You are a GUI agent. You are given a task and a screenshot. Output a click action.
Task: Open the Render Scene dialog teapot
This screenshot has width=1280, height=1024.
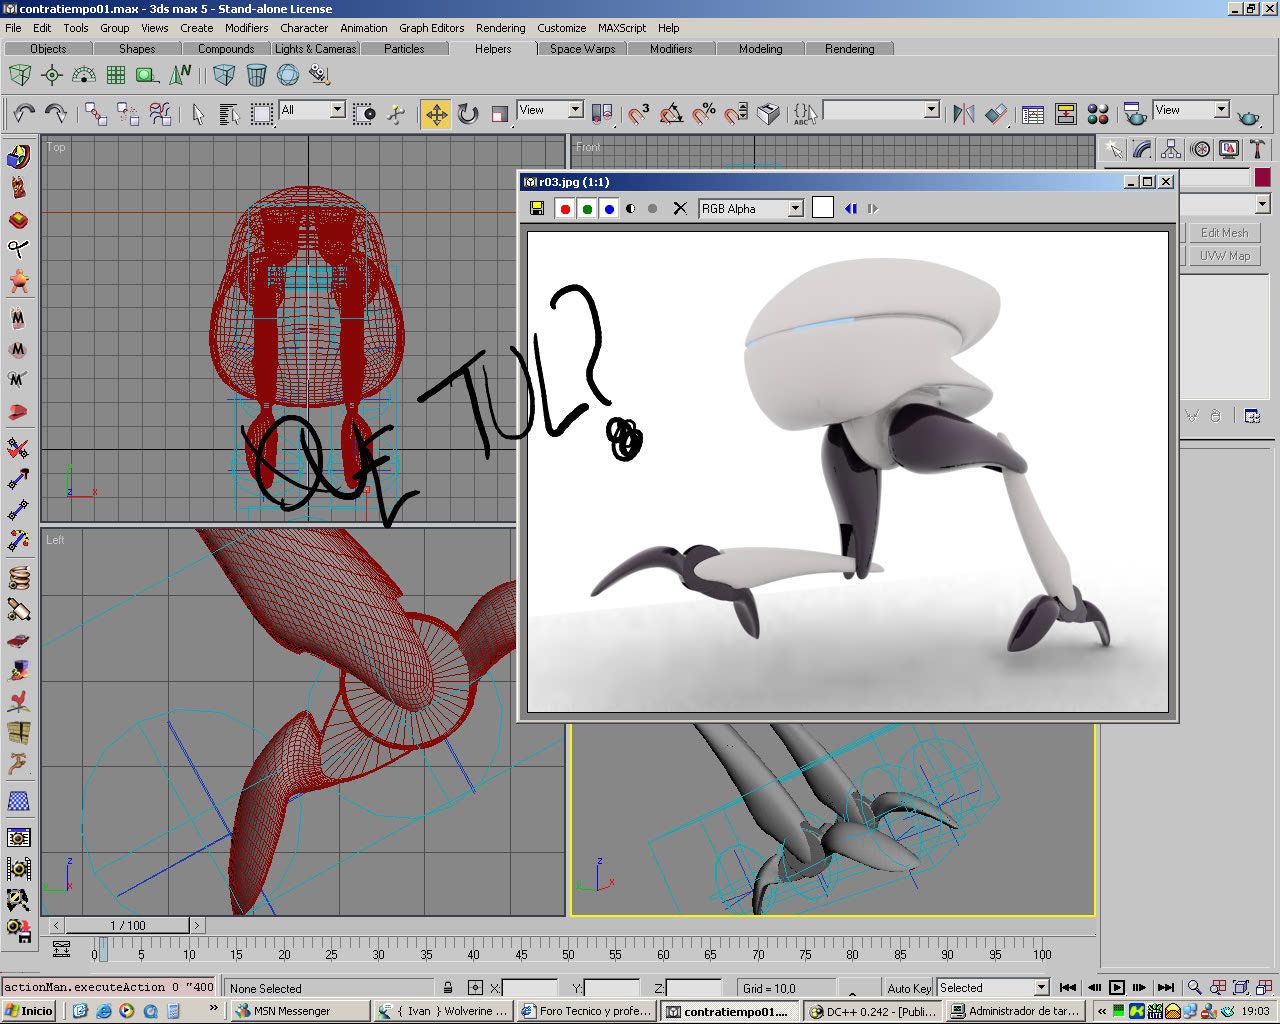point(1135,114)
